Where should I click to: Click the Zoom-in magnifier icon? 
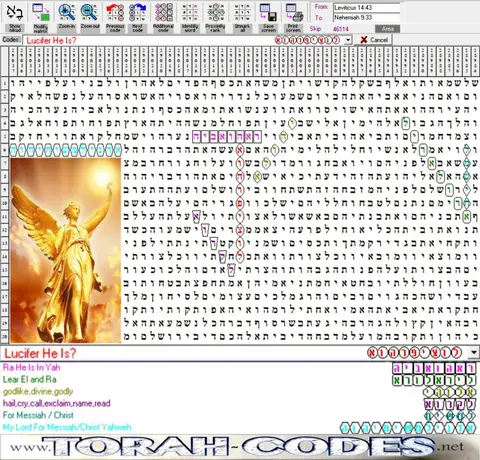pos(66,12)
